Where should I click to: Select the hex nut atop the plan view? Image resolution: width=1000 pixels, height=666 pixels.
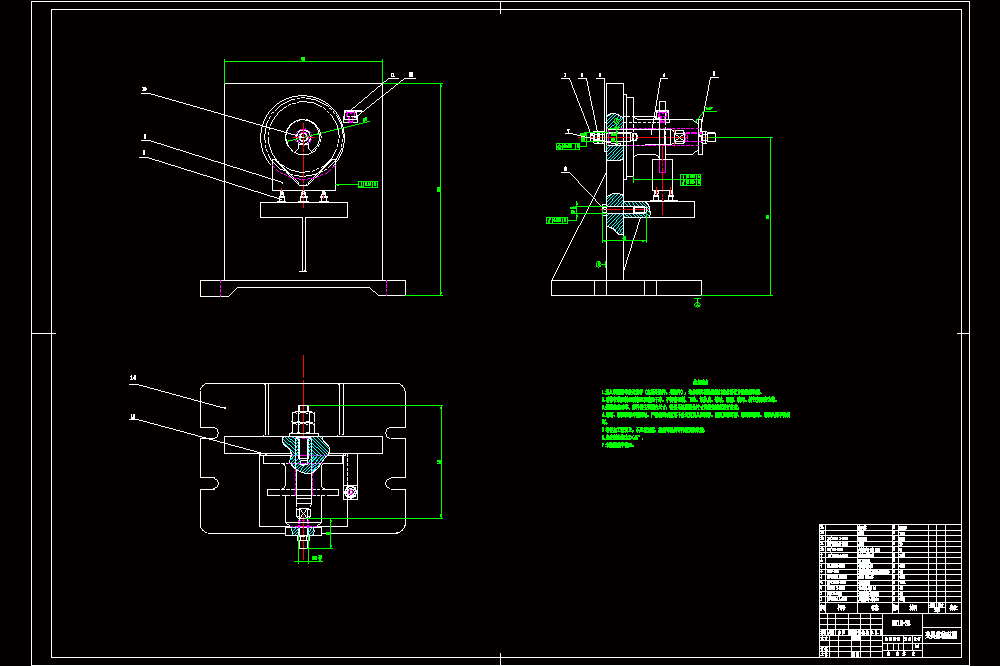(x=304, y=420)
